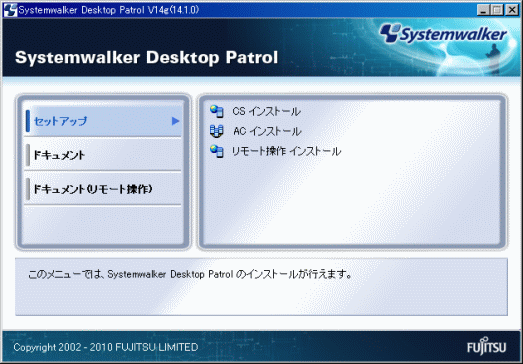Click the FUJITSU logo in footer
523x364 pixels.
click(x=486, y=346)
